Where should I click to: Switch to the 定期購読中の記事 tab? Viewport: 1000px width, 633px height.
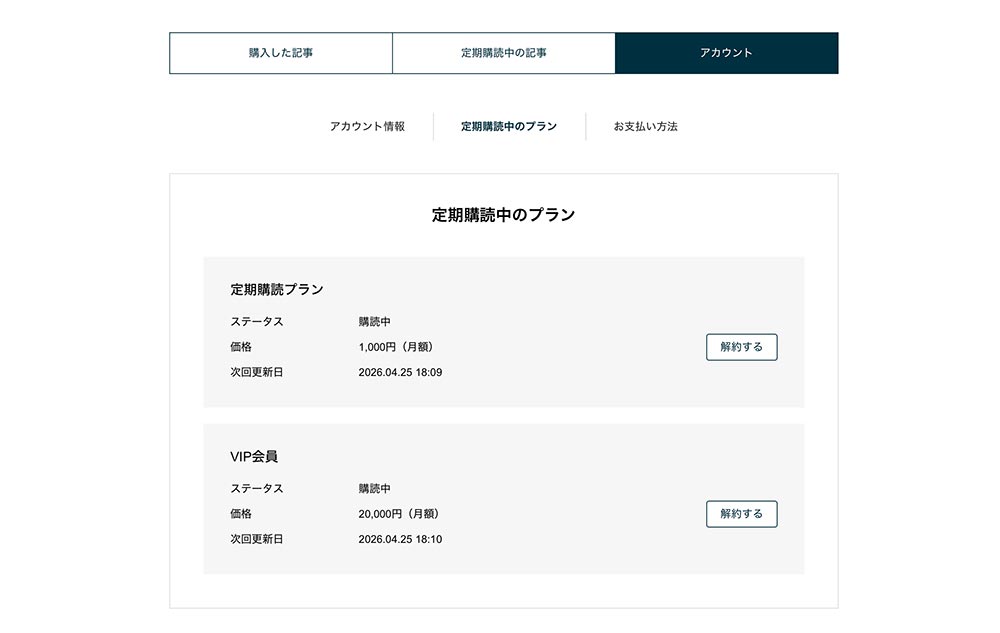coord(504,53)
